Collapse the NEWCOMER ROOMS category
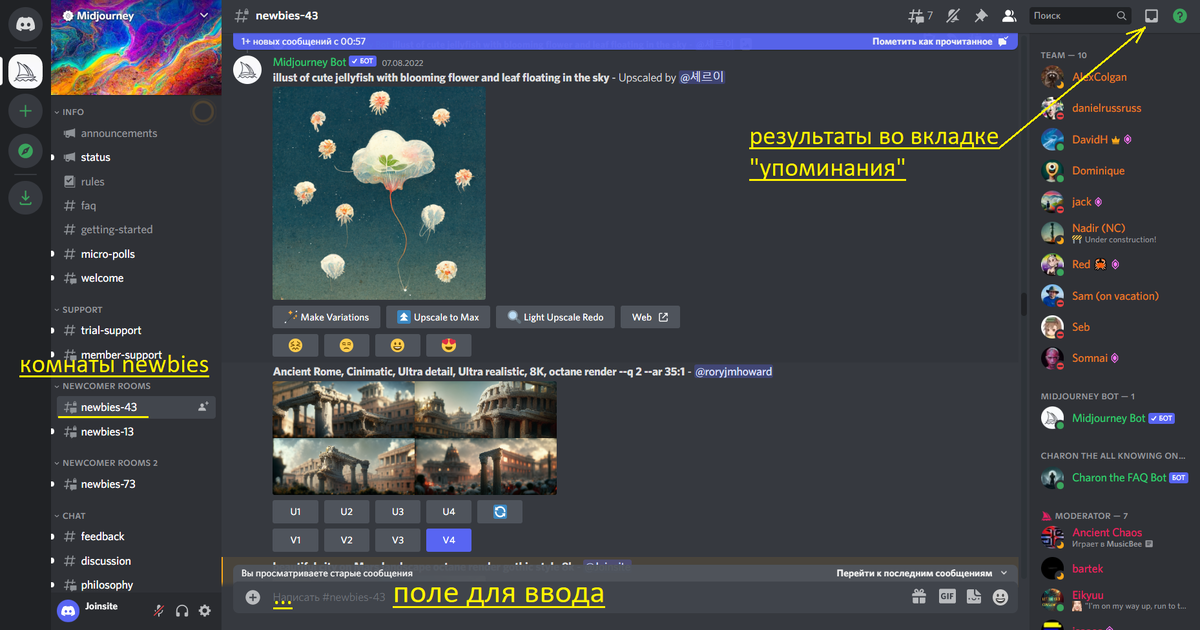1200x630 pixels. [x=104, y=386]
